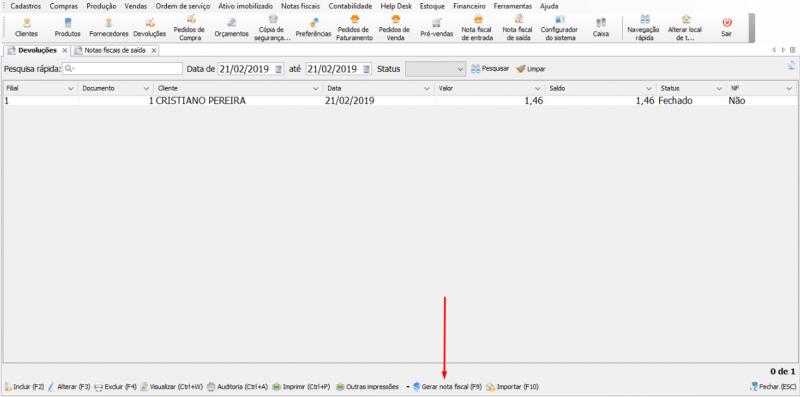Open the Compras menu
The image size is (800, 397).
point(64,7)
